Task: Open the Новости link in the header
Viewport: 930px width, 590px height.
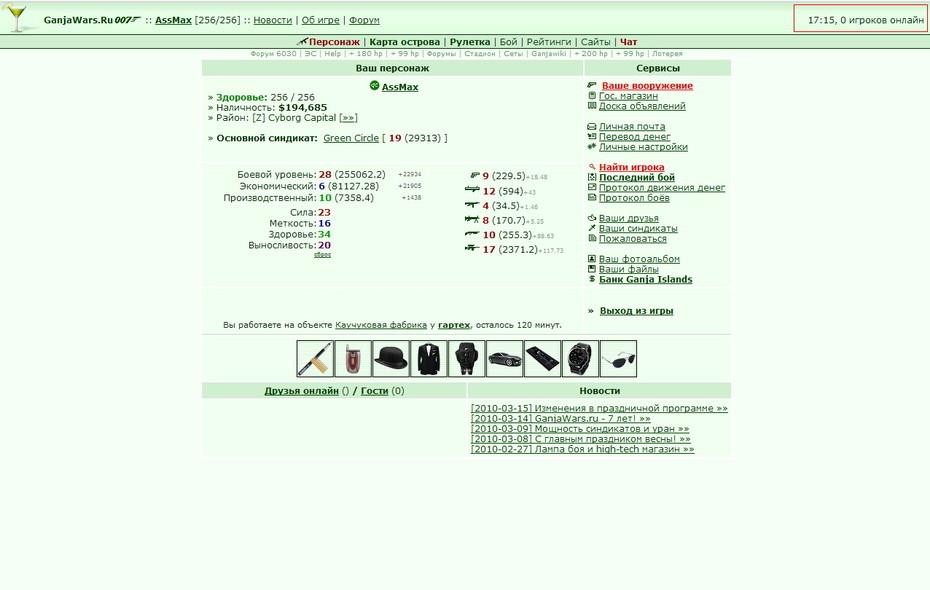Action: (x=273, y=20)
